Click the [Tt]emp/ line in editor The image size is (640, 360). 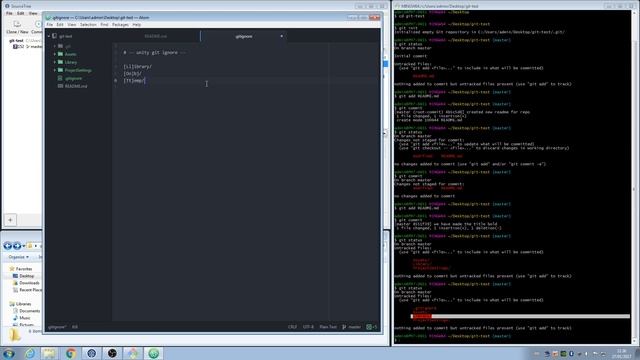[x=134, y=81]
